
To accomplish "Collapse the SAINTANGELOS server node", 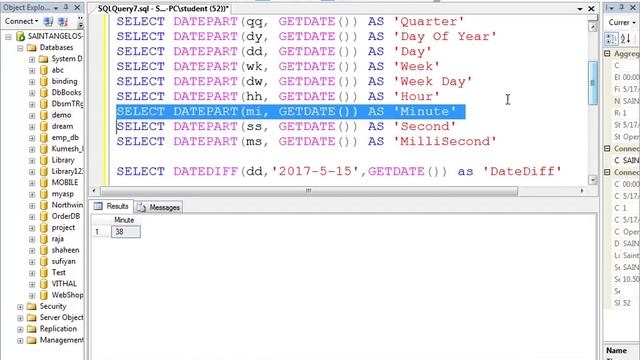I will pos(8,37).
